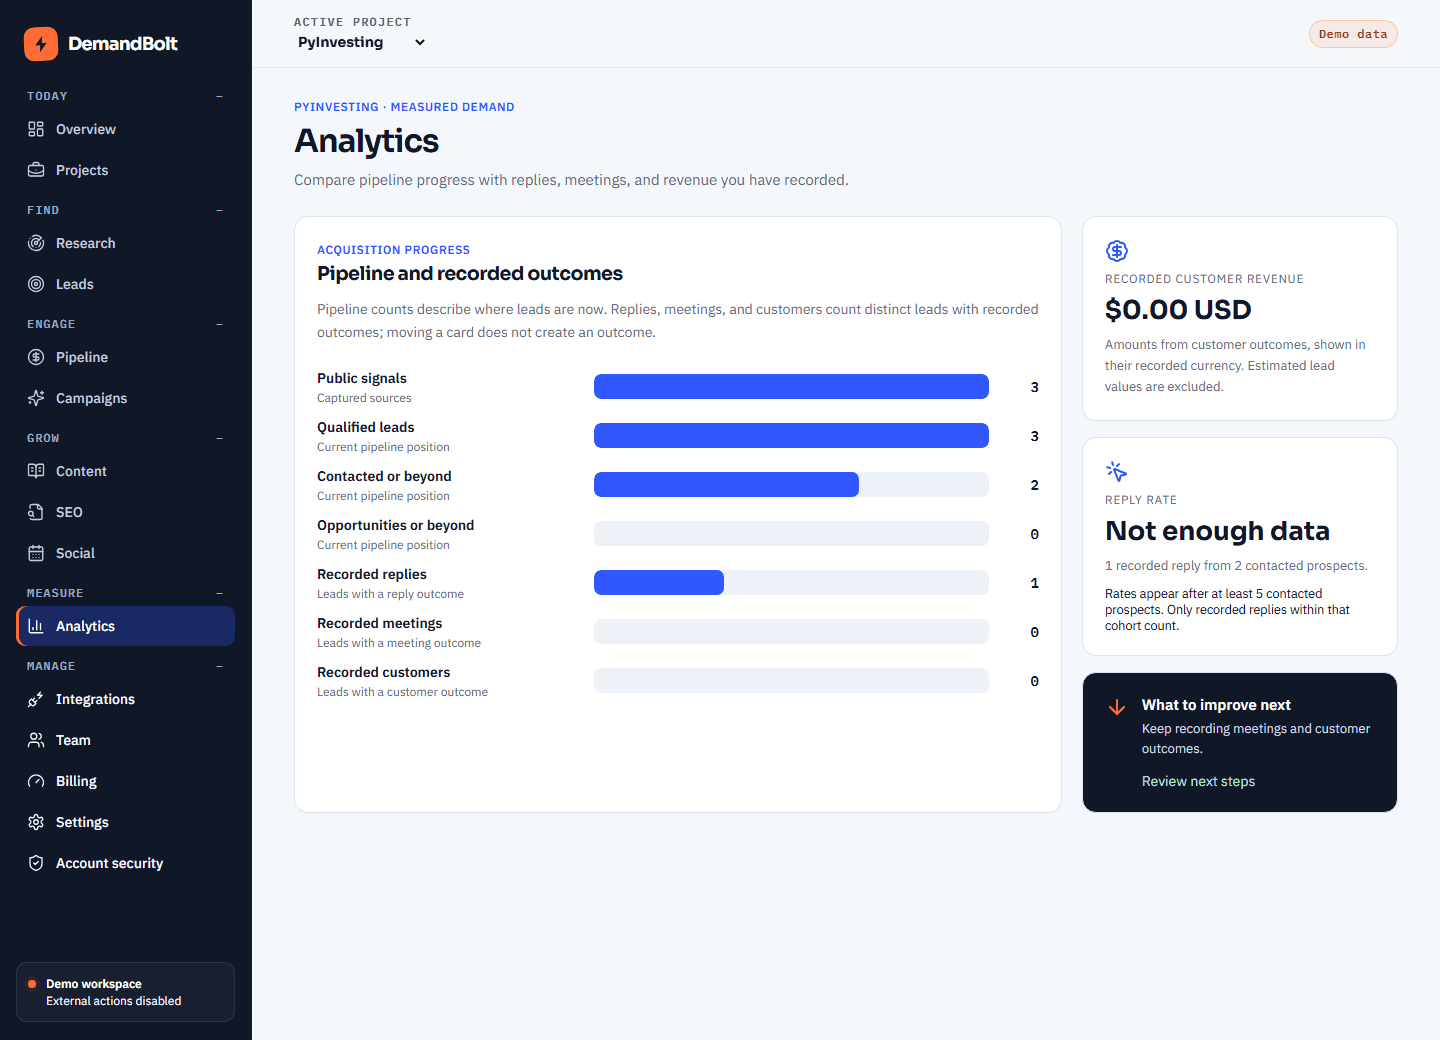This screenshot has height=1040, width=1440.
Task: Click the Leads bullseye icon
Action: (x=36, y=284)
